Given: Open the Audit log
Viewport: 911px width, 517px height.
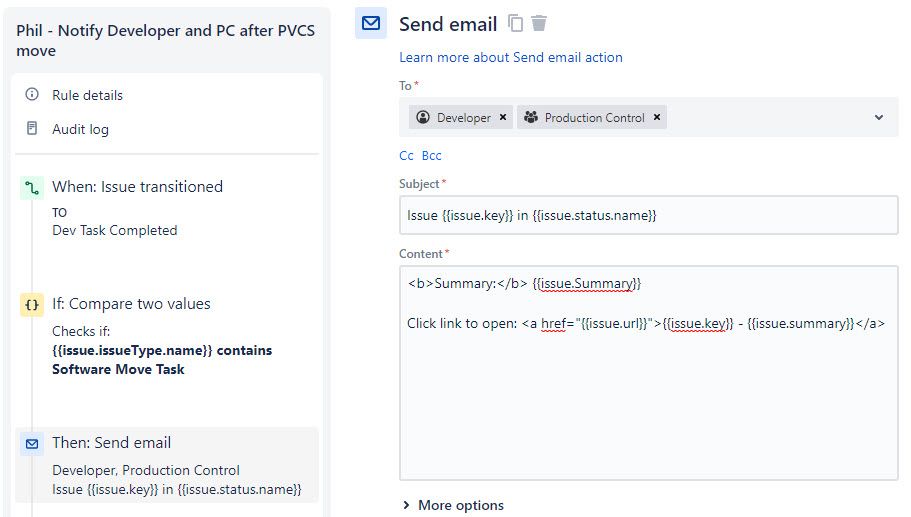Looking at the screenshot, I should (81, 129).
